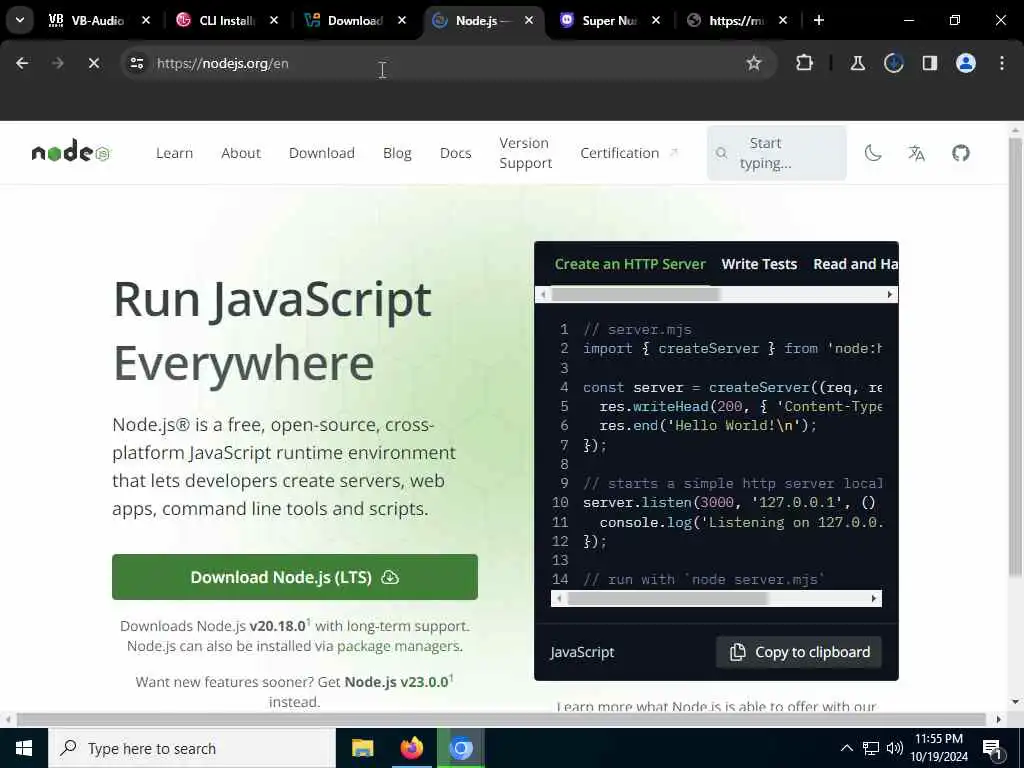Click the address bar URL

tap(223, 63)
